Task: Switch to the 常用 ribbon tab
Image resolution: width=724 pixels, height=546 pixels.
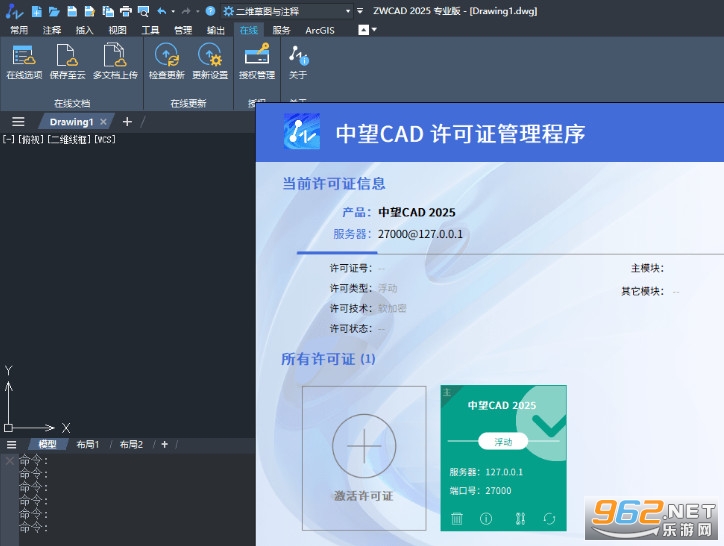Action: tap(19, 30)
